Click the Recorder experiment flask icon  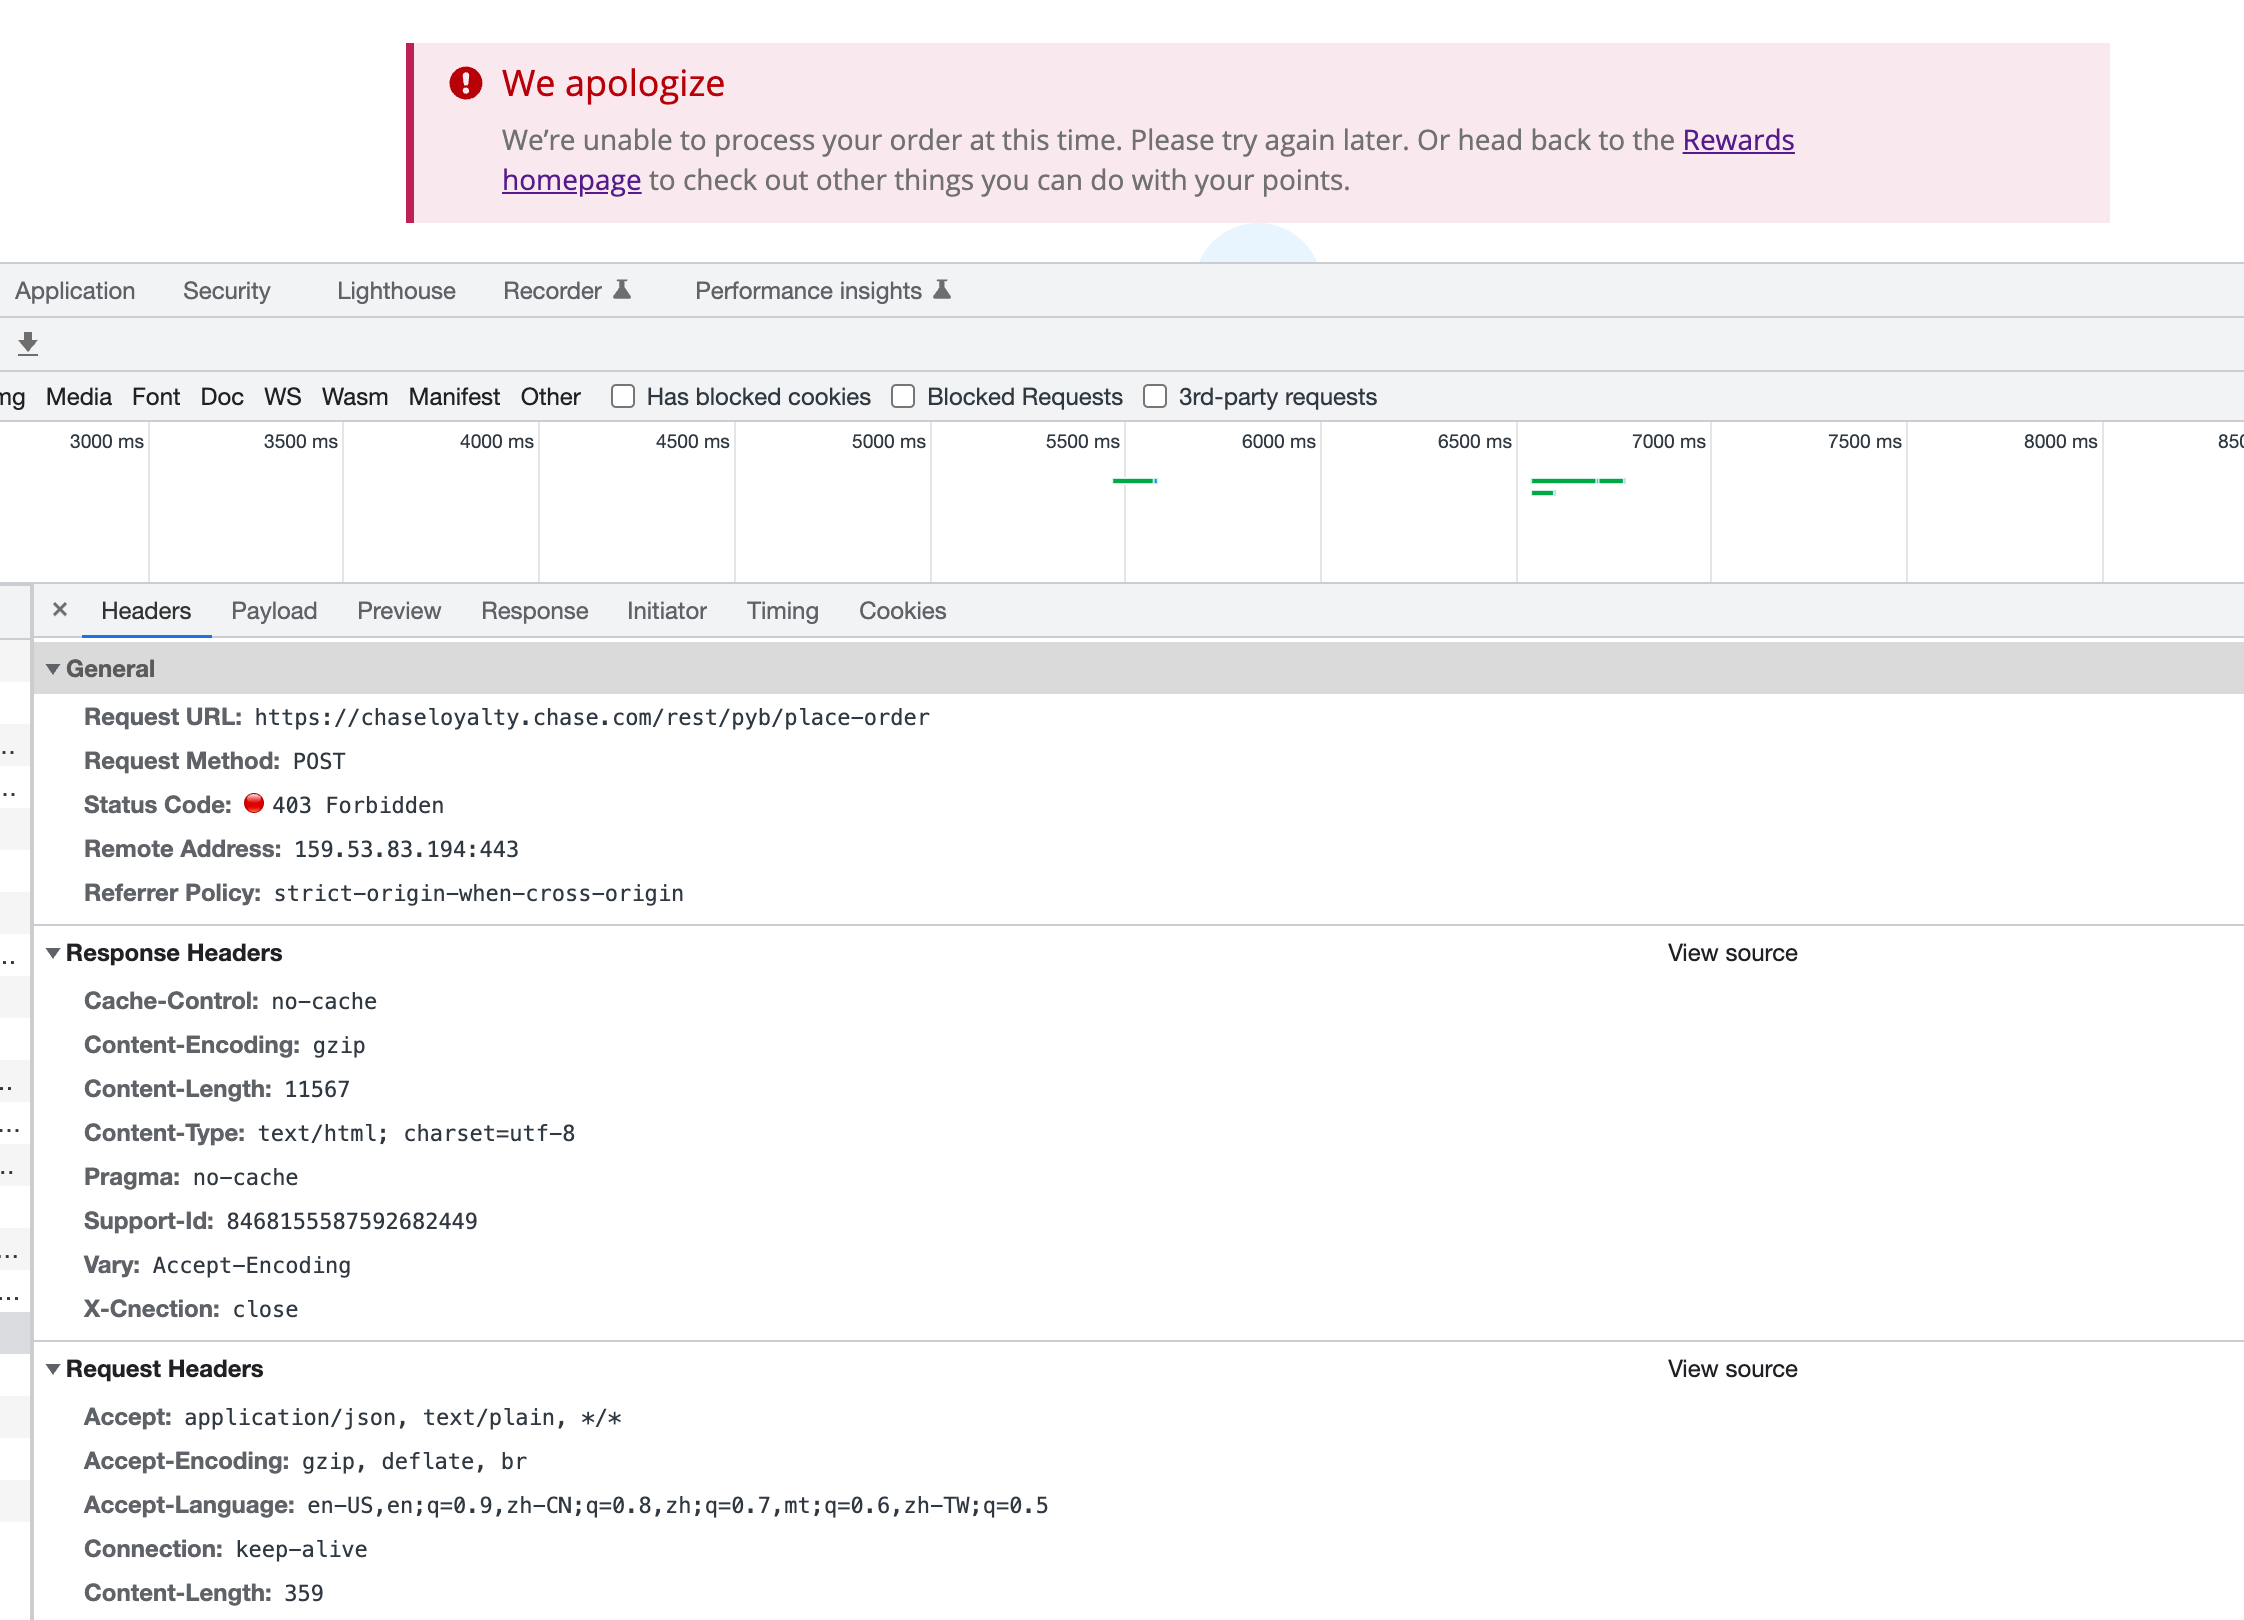[622, 290]
